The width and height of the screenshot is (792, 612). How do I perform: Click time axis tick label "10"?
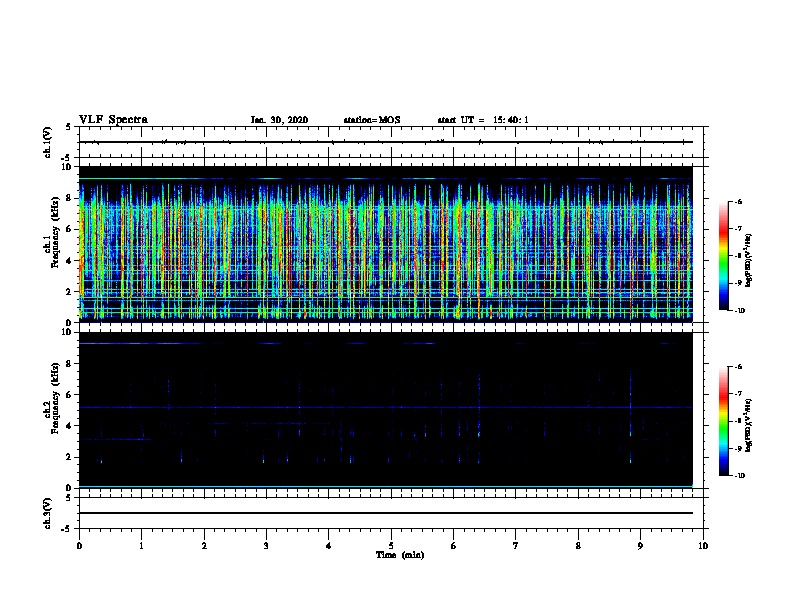pos(703,546)
